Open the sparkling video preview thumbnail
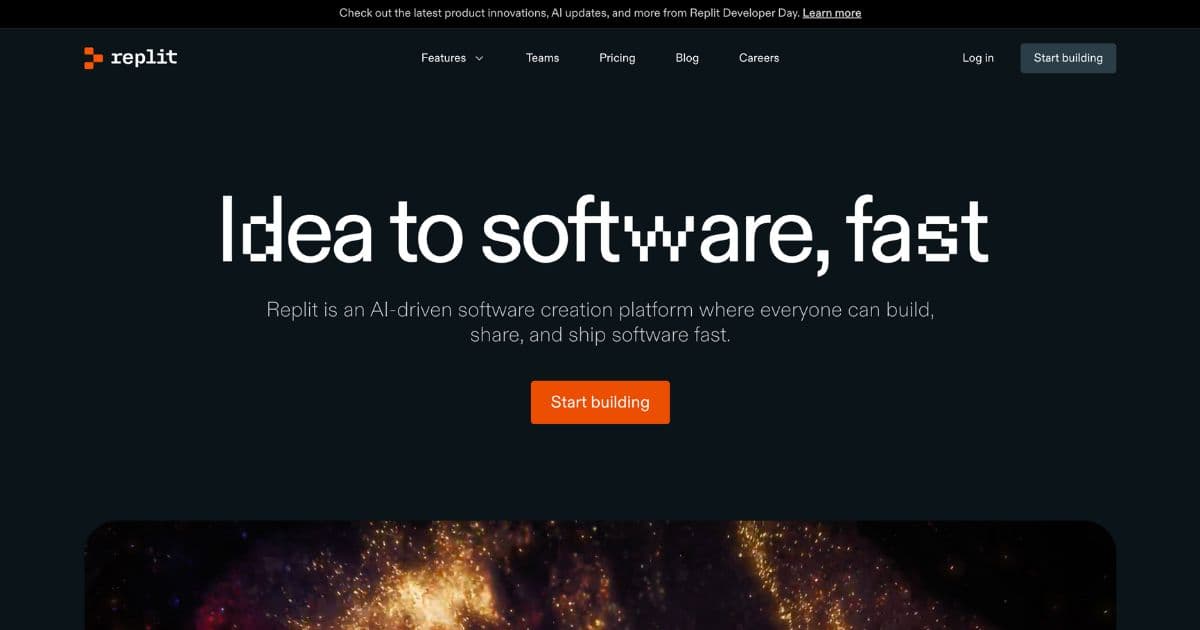 tap(600, 575)
